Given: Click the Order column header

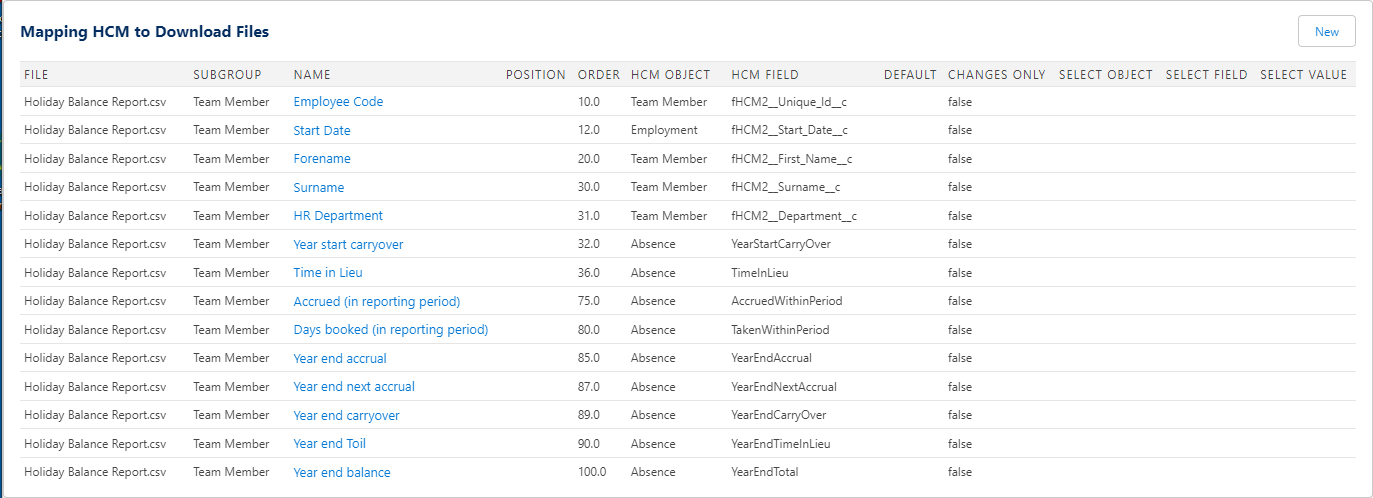Looking at the screenshot, I should pos(599,75).
